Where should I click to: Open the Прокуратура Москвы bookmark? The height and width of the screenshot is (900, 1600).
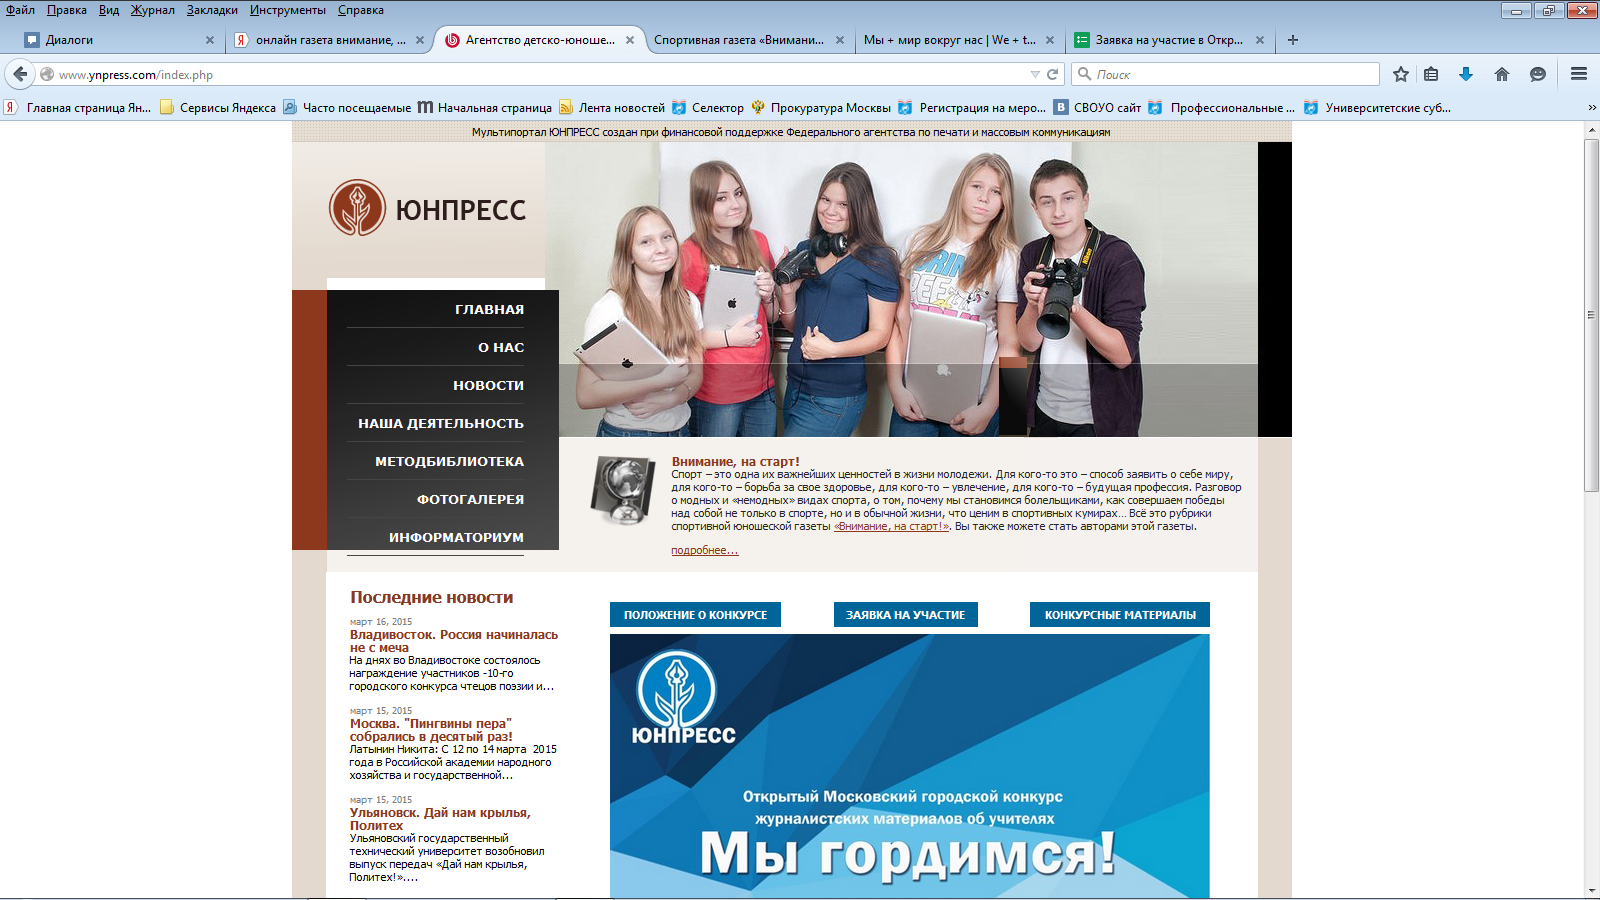click(x=821, y=108)
